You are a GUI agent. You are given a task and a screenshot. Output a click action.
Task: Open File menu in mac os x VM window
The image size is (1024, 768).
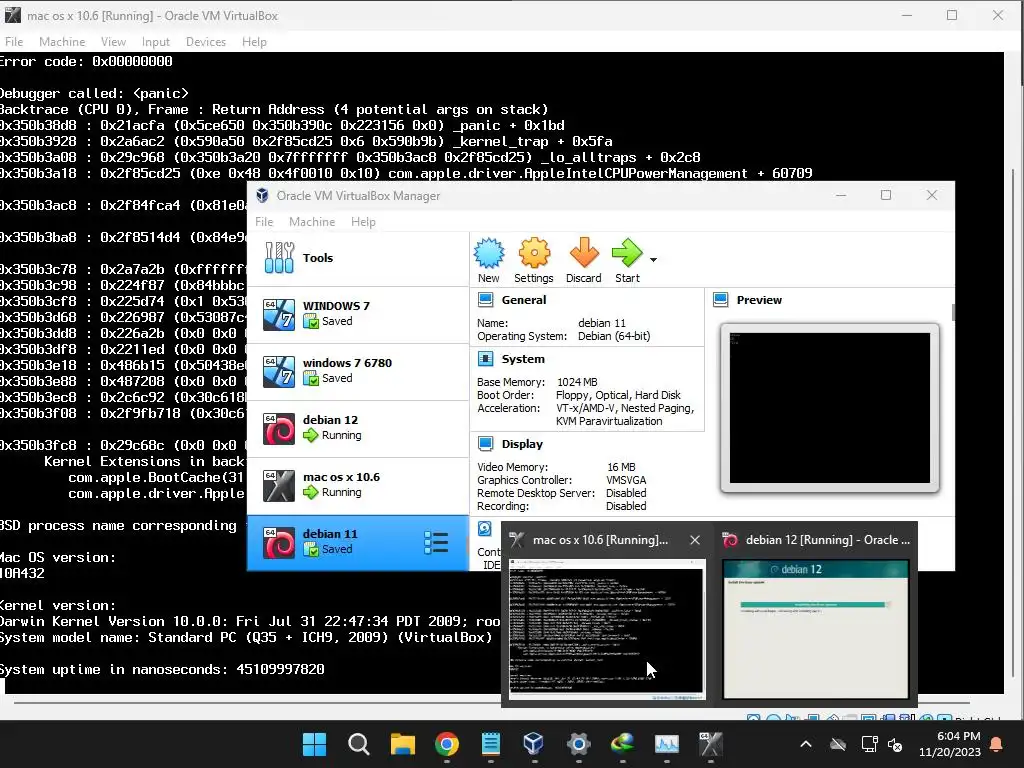pos(14,42)
